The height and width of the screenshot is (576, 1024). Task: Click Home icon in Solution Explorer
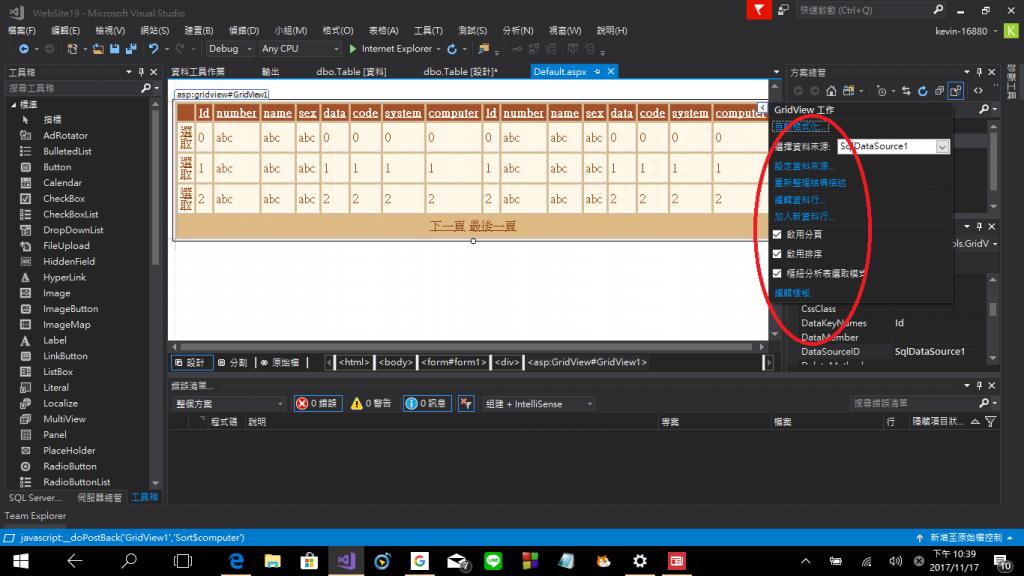click(831, 91)
